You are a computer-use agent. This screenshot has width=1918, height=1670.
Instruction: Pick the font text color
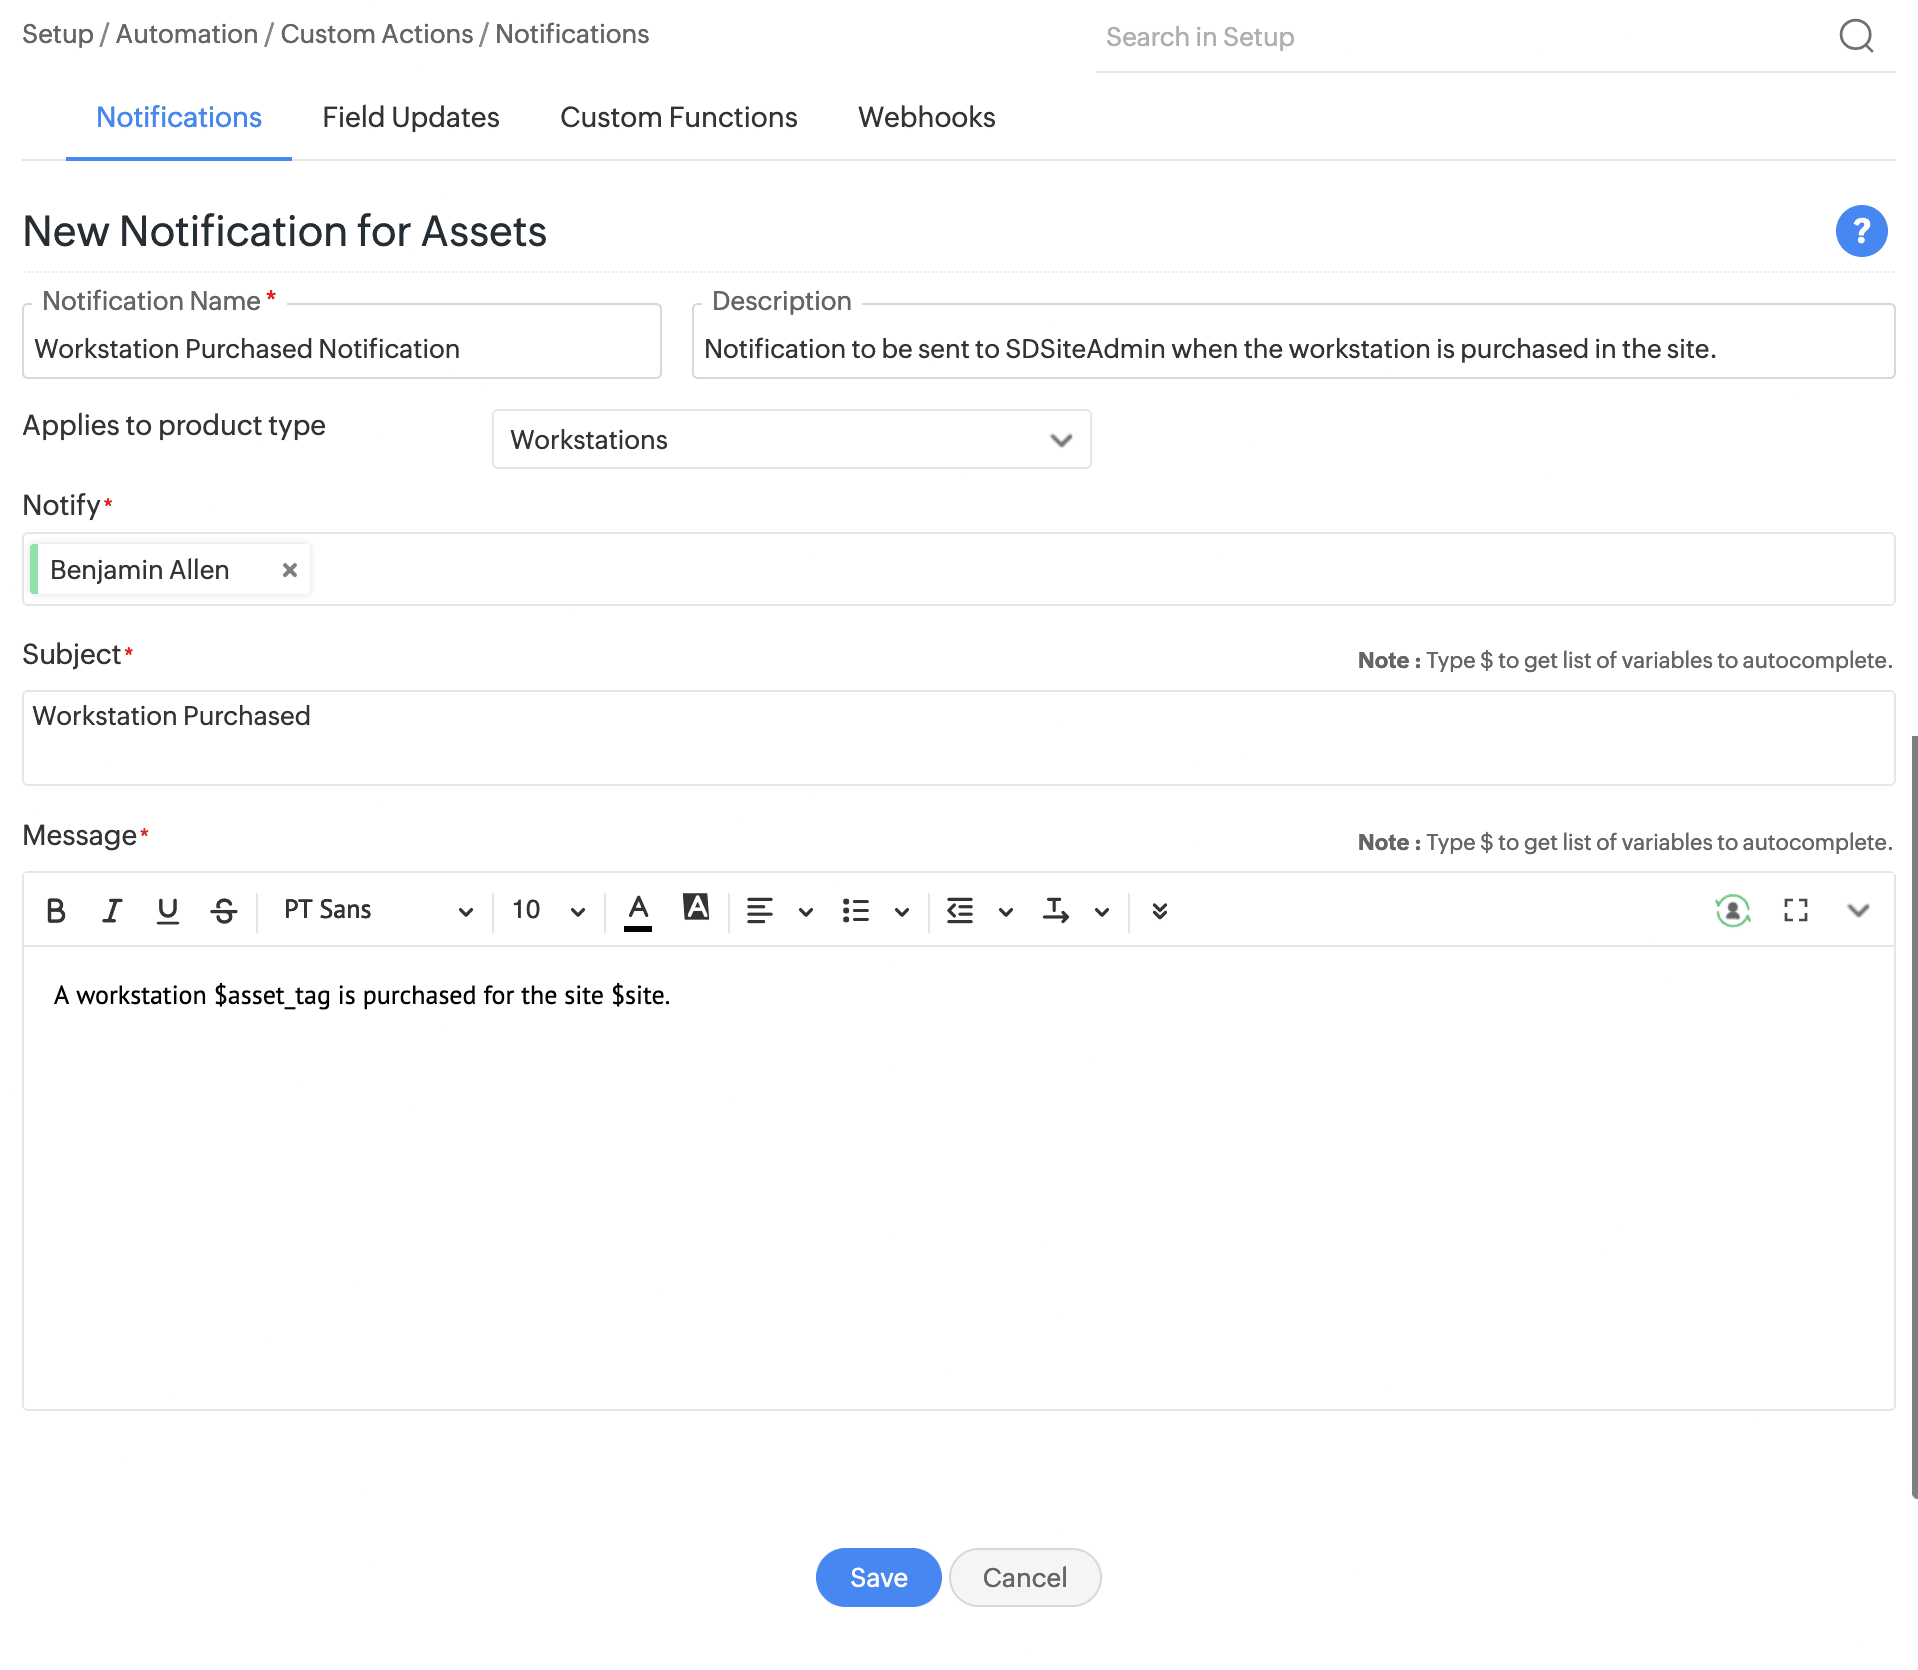click(x=638, y=910)
